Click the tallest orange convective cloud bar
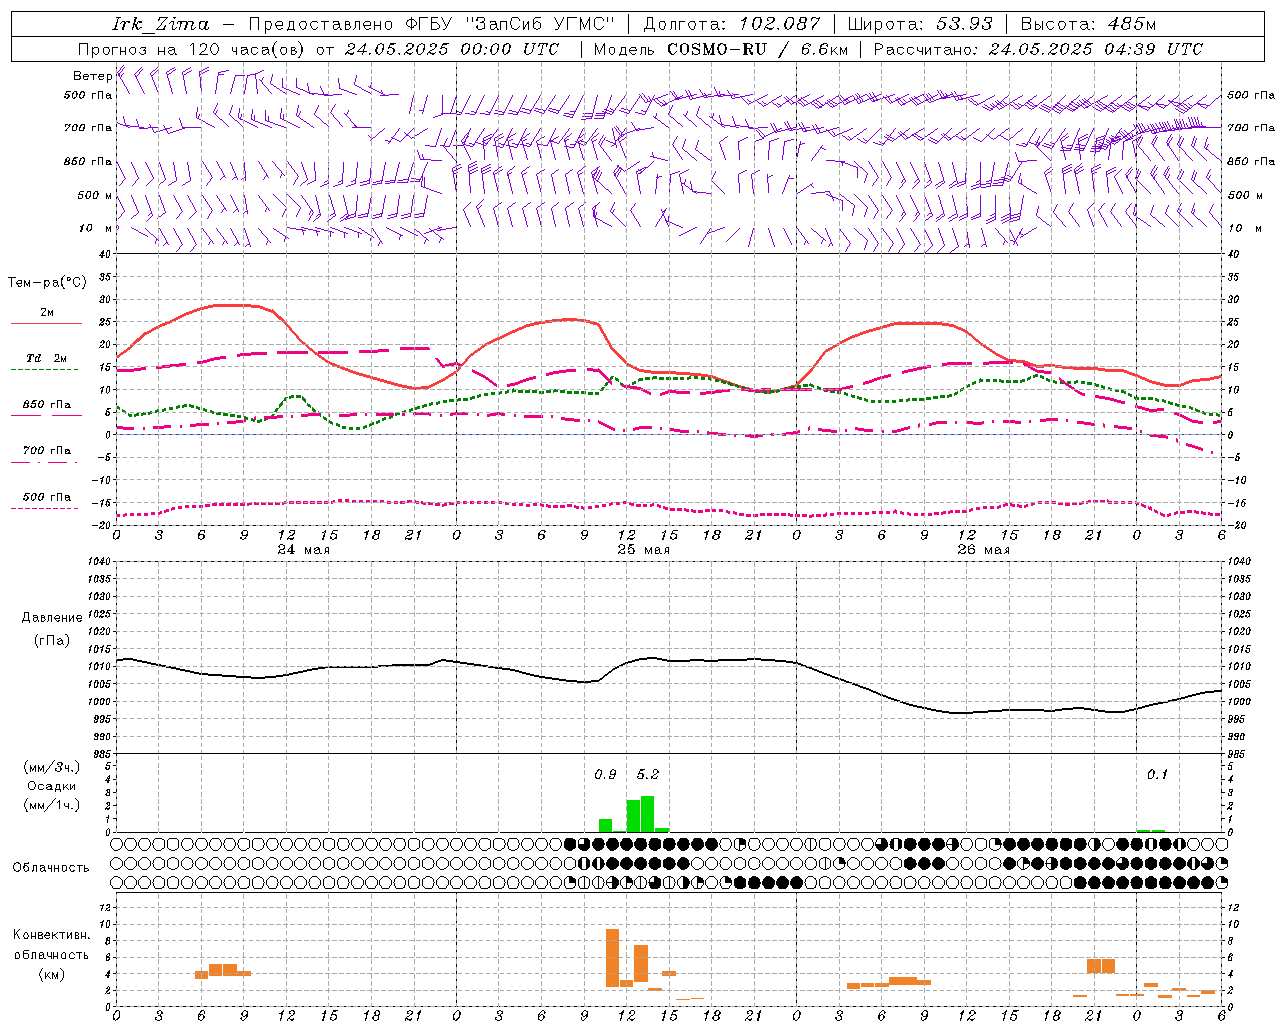 pos(612,958)
